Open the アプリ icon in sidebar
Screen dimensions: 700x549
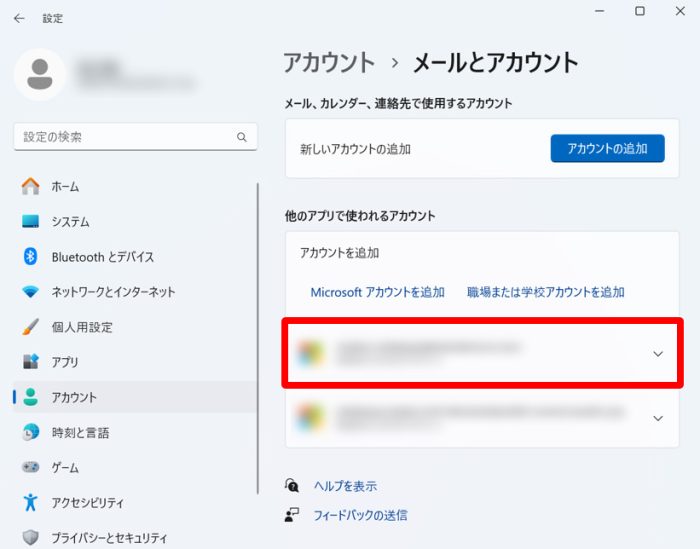click(31, 362)
